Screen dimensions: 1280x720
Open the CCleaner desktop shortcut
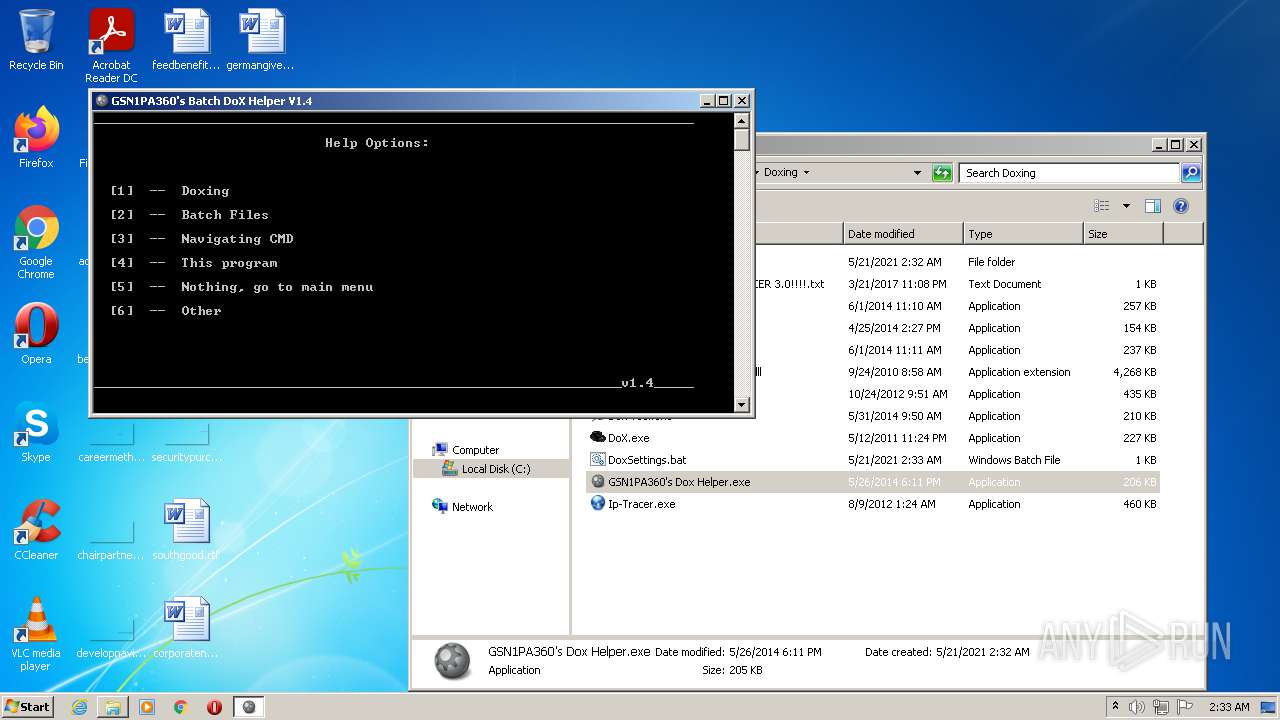click(36, 530)
